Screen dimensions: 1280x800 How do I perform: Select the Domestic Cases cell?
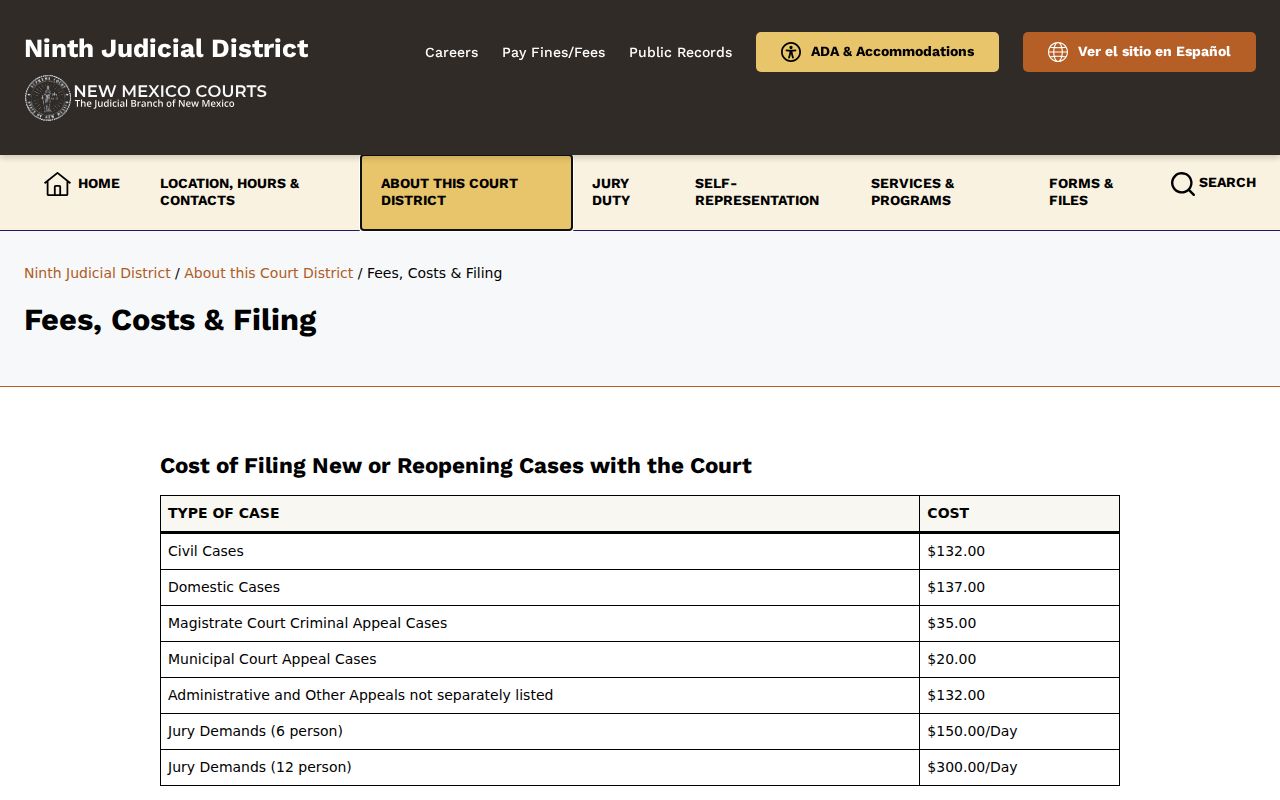(x=540, y=587)
